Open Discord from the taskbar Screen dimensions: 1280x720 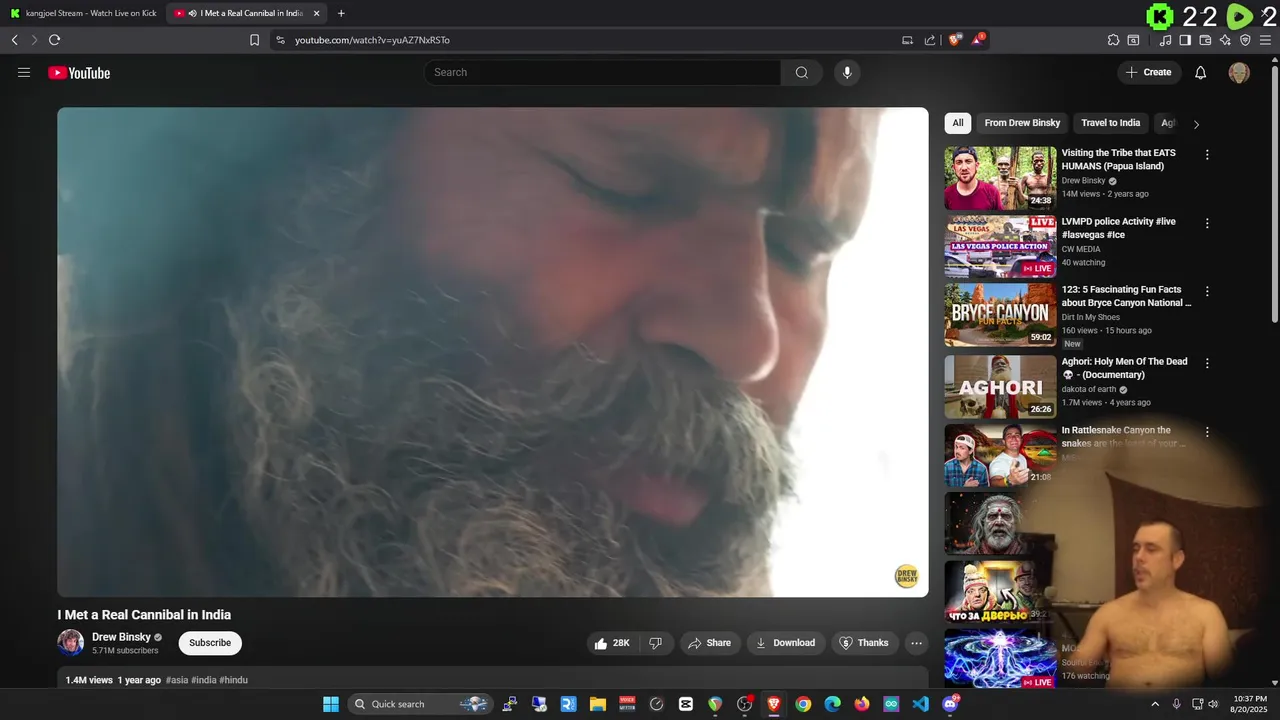[x=950, y=704]
